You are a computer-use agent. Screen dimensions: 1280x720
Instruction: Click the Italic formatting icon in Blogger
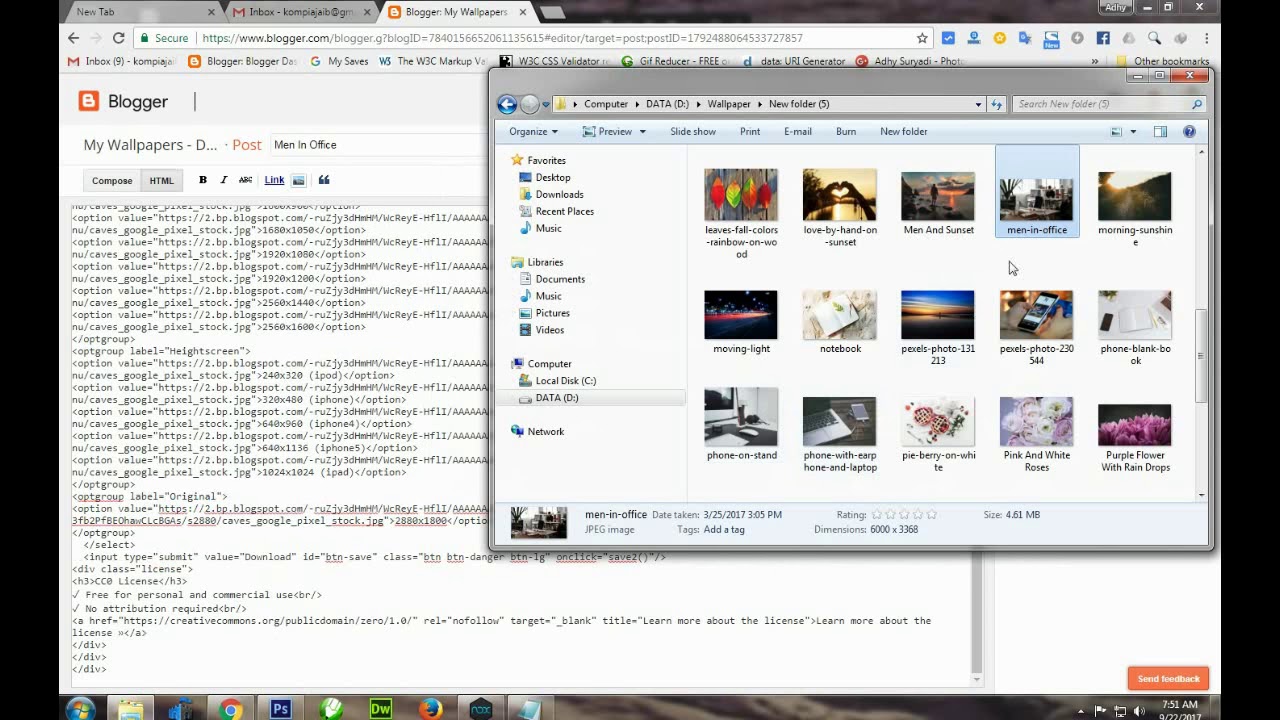coord(223,180)
